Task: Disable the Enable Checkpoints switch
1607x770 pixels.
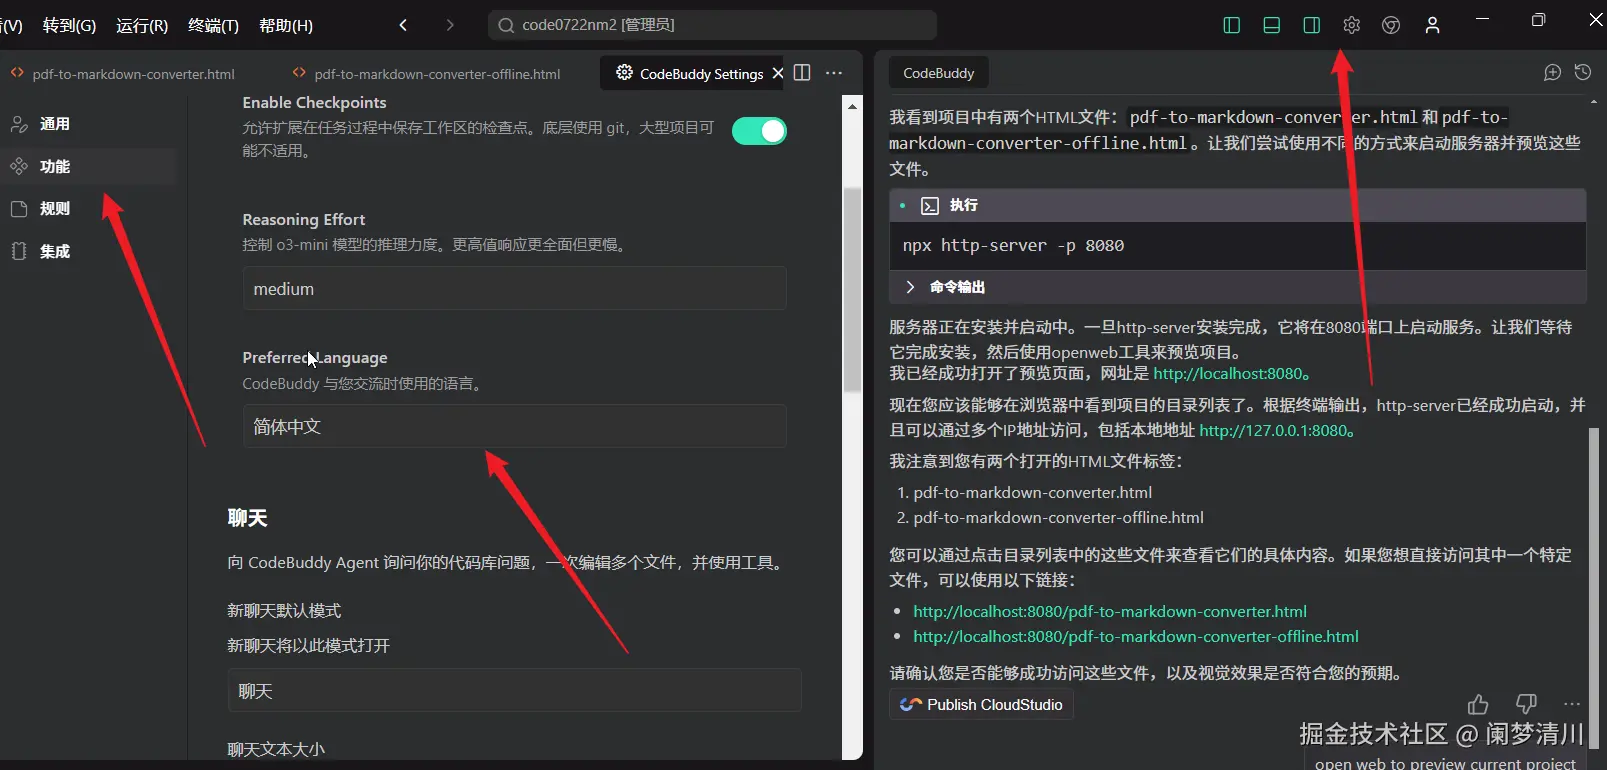Action: (759, 131)
